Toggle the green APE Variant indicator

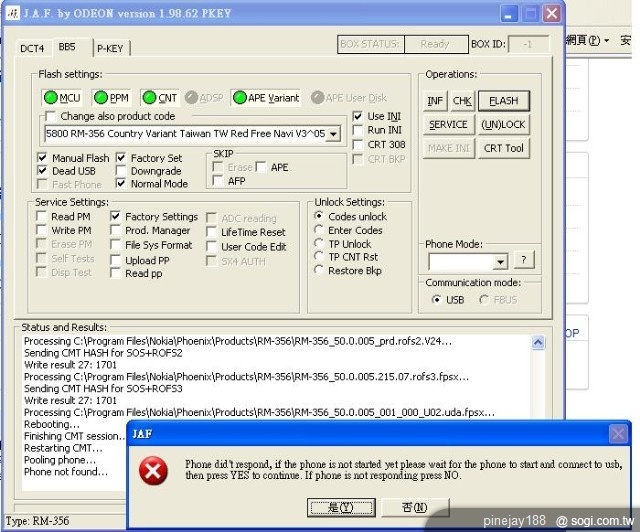coord(266,98)
